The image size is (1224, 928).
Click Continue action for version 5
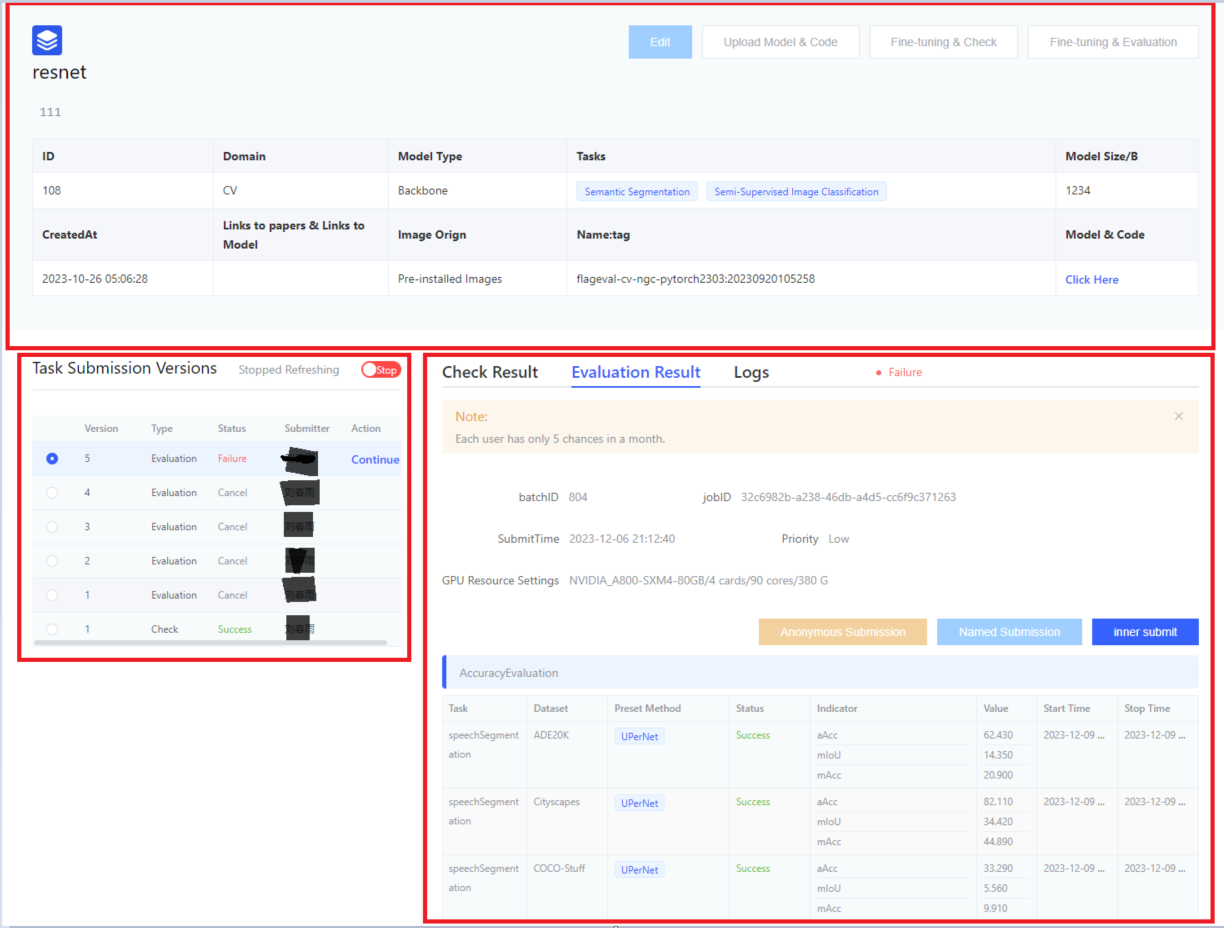click(375, 460)
